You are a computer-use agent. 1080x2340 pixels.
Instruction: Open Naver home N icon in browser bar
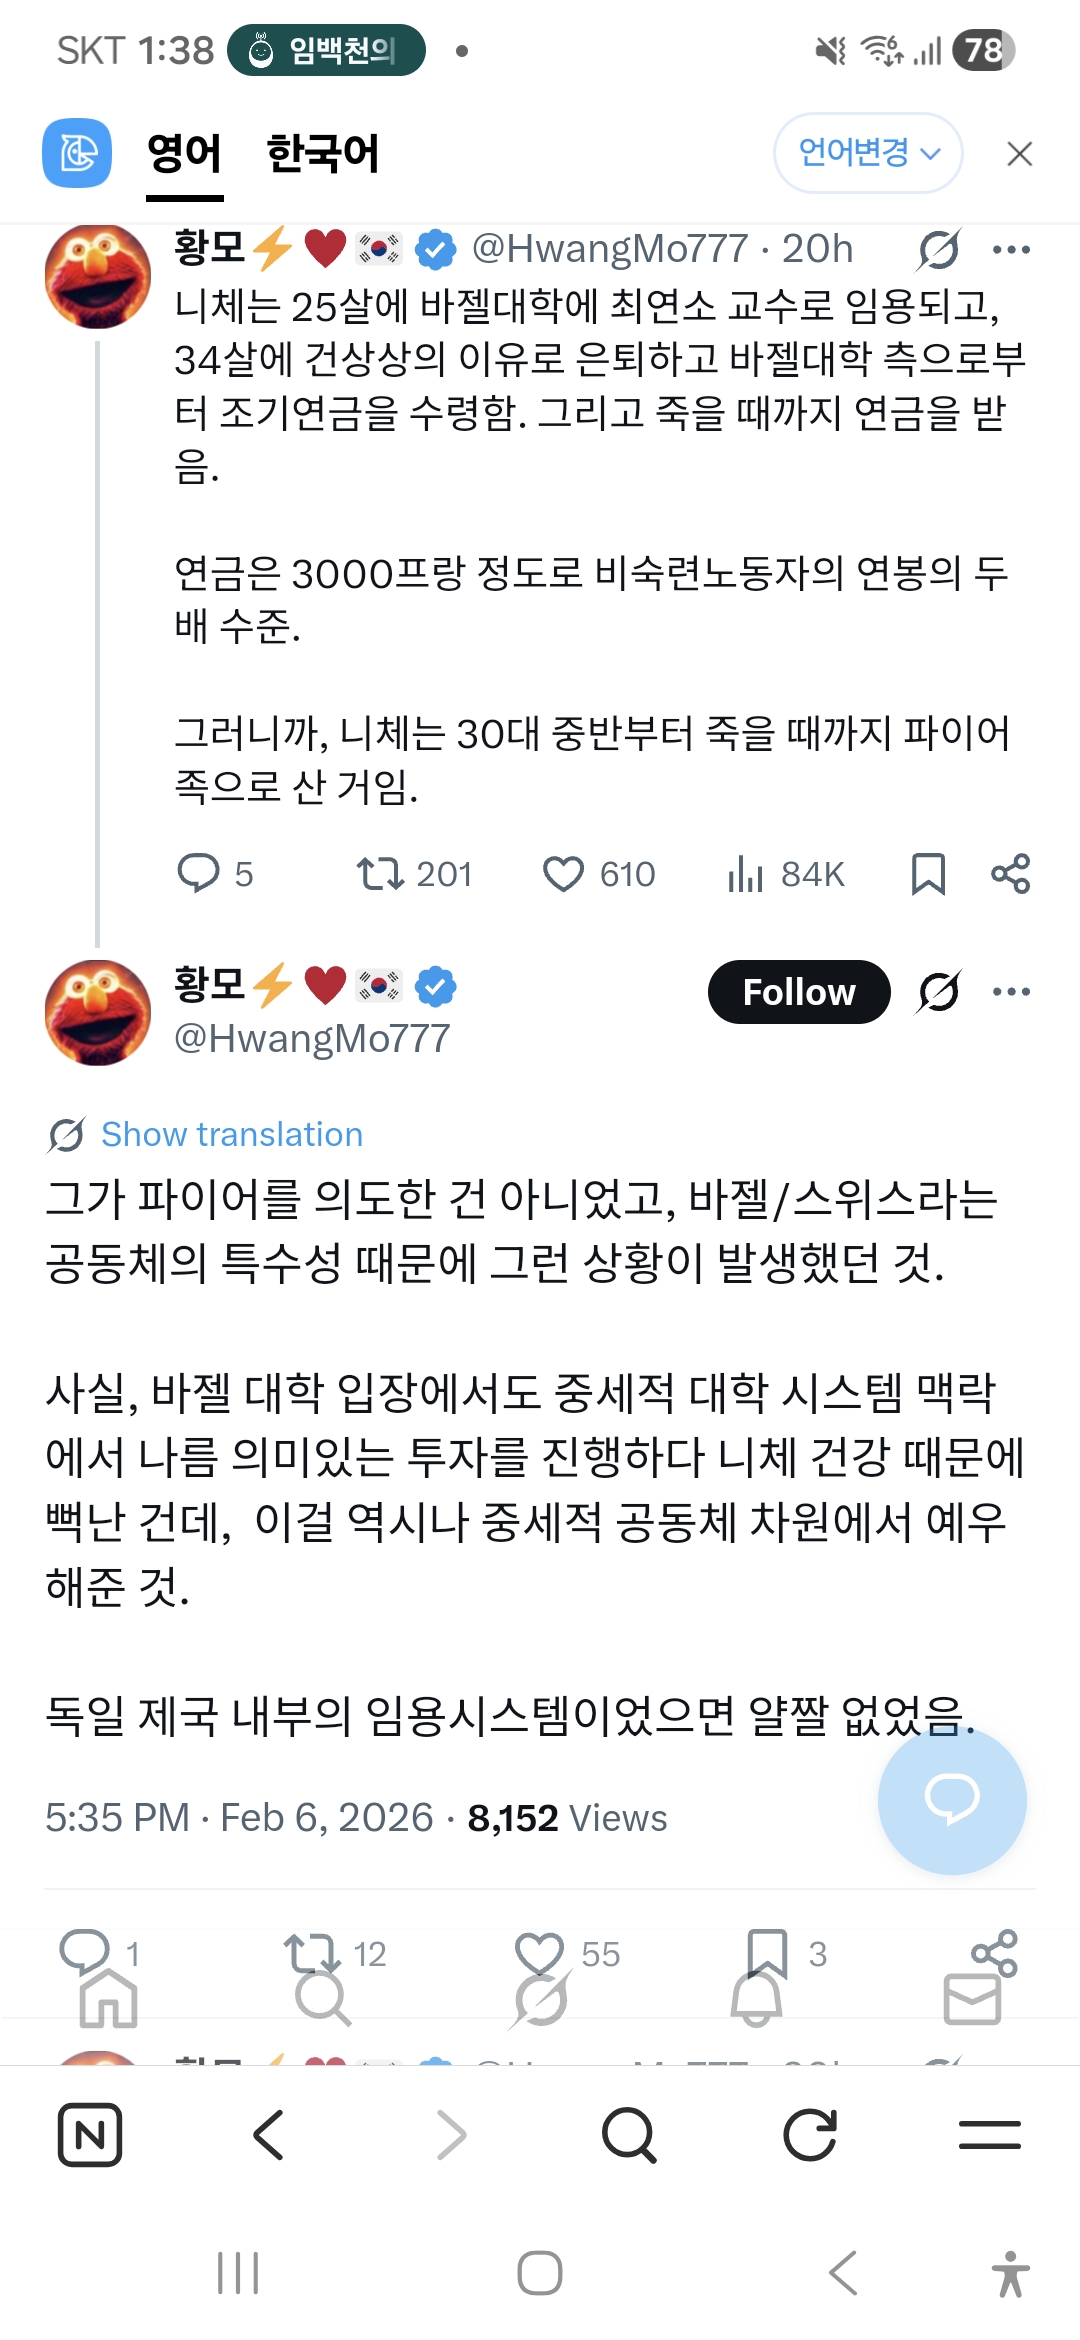(x=90, y=2135)
